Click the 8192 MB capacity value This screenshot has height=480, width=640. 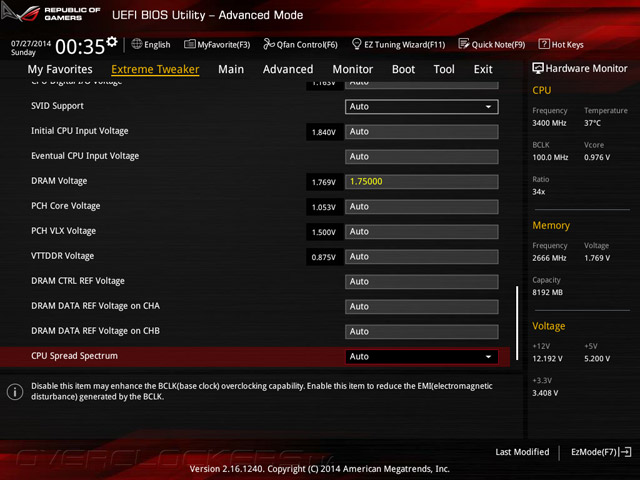(547, 292)
